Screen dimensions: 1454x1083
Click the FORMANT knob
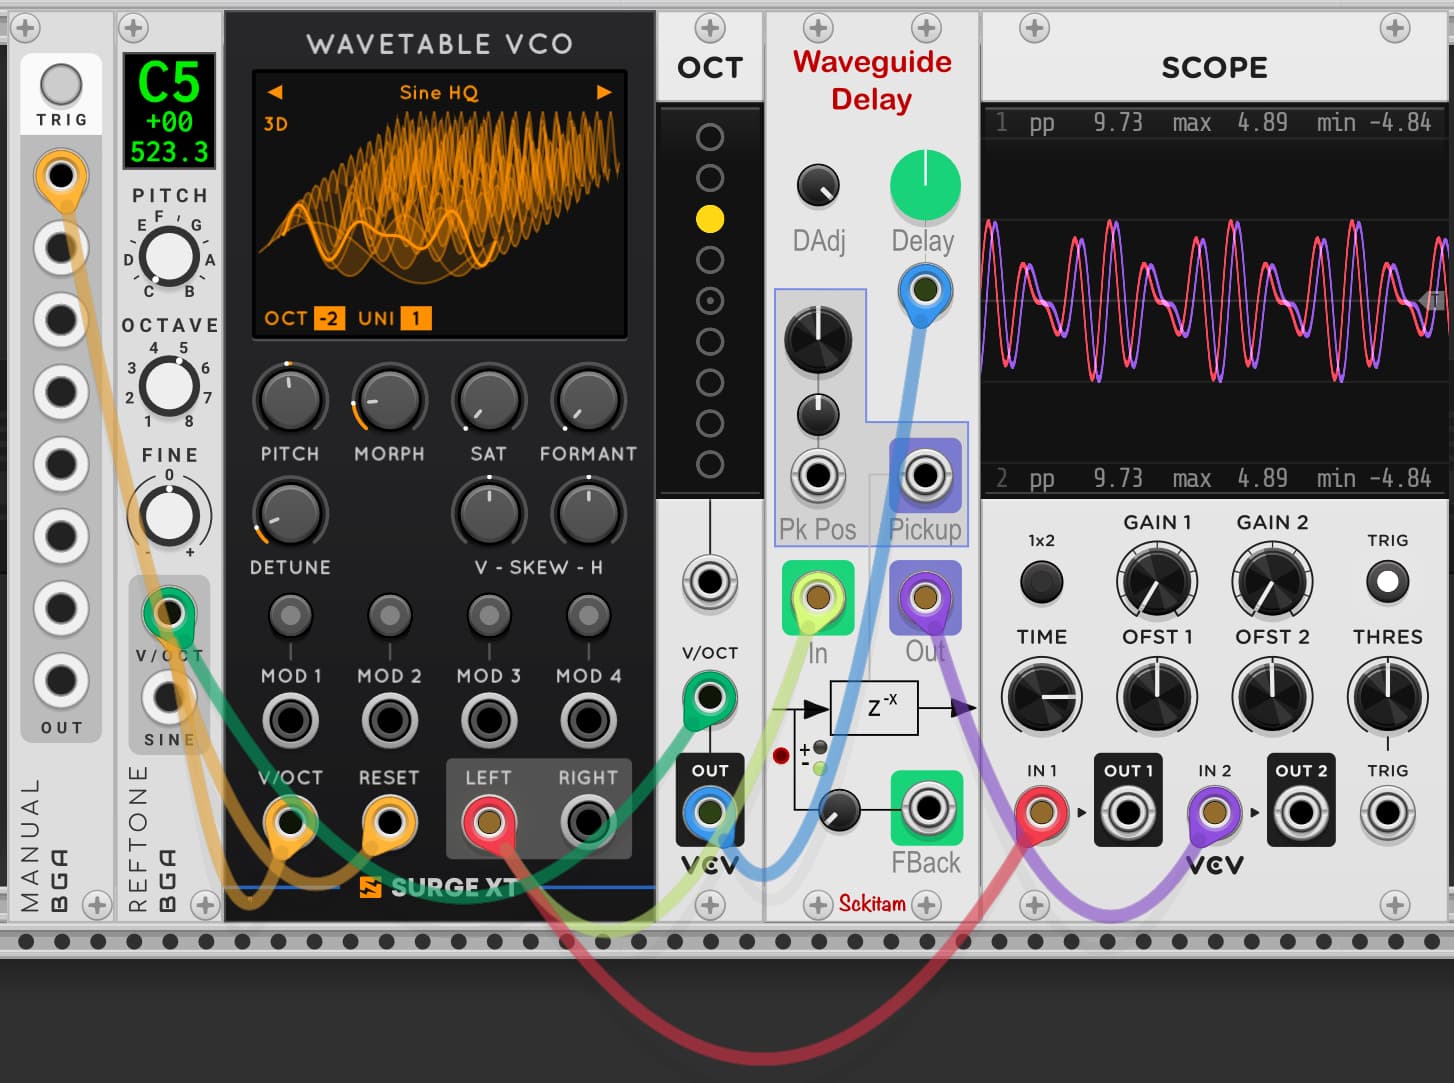[x=588, y=399]
